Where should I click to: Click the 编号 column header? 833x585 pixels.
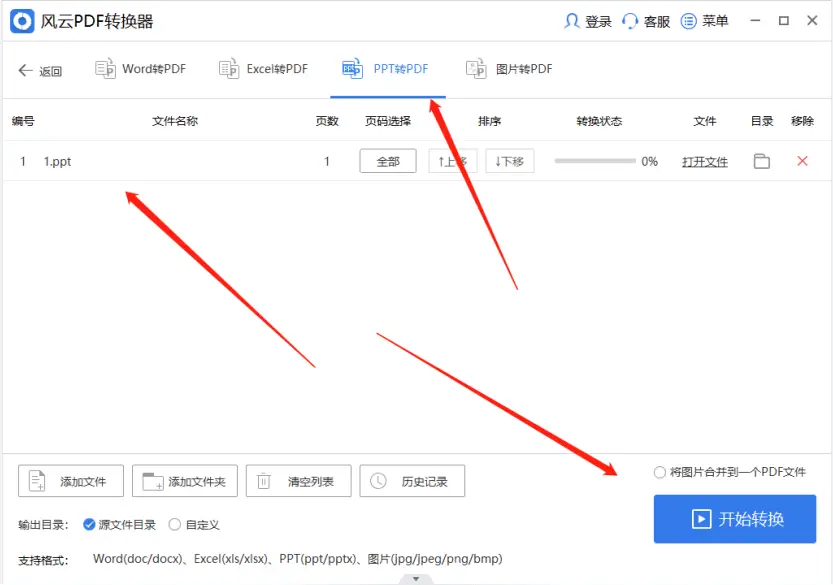[x=23, y=121]
